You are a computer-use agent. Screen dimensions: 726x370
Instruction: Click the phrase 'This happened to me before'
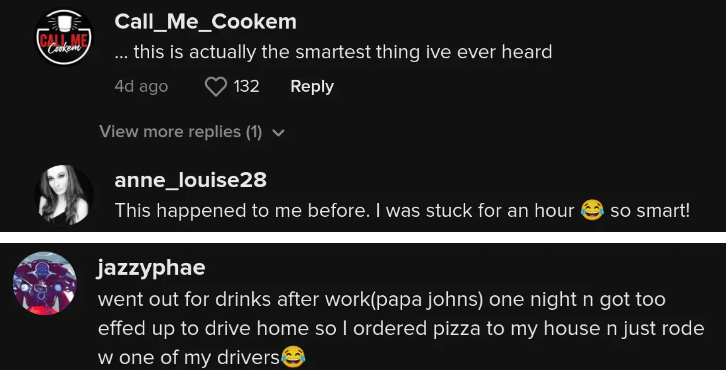(224, 211)
